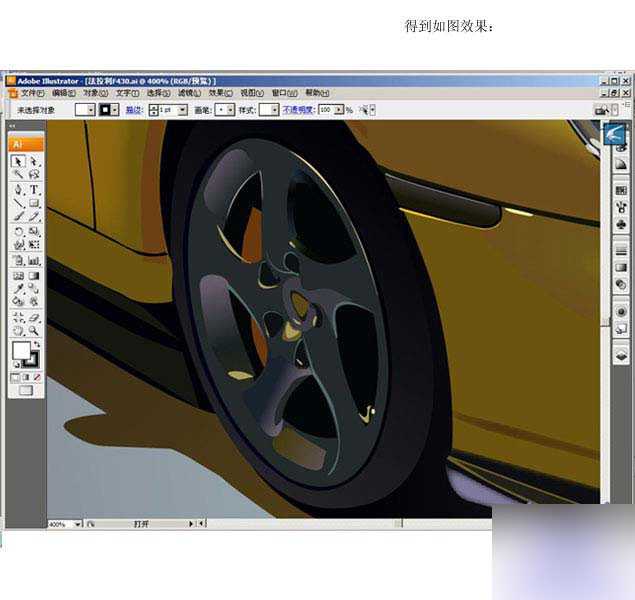The height and width of the screenshot is (600, 635).
Task: Open the Brushes panel icon in dock
Action: pyautogui.click(x=621, y=207)
